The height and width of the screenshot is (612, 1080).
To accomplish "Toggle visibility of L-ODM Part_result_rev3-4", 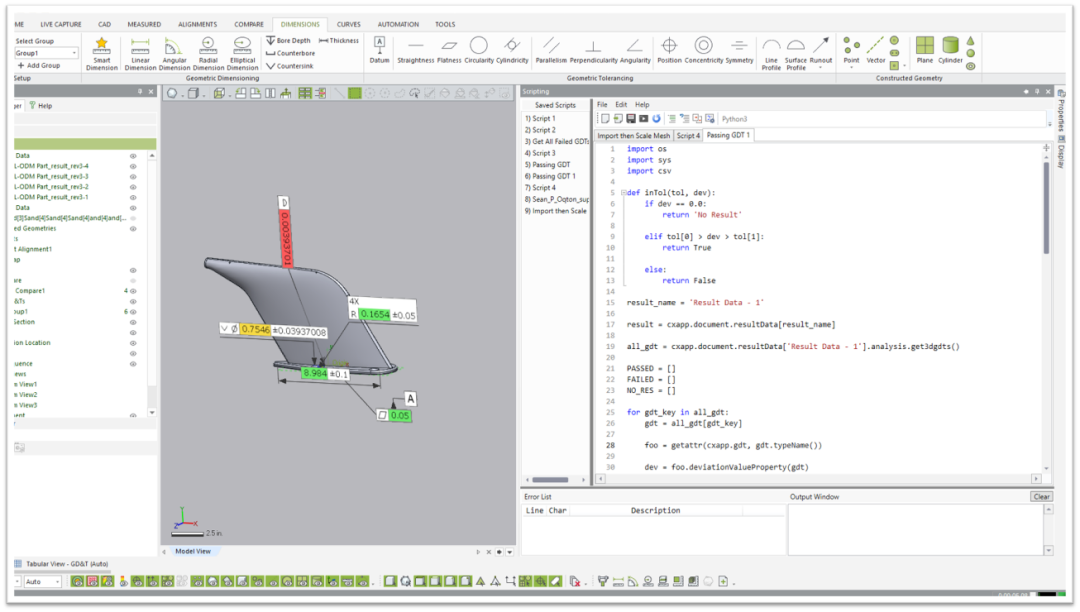I will click(x=133, y=166).
